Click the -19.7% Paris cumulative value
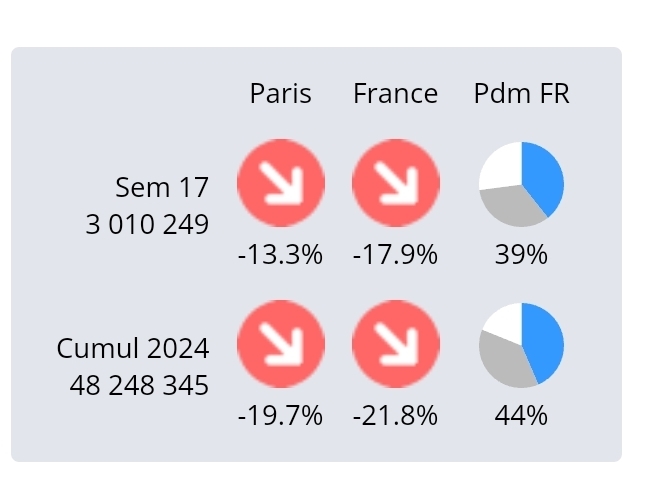The width and height of the screenshot is (656, 490). (x=280, y=415)
